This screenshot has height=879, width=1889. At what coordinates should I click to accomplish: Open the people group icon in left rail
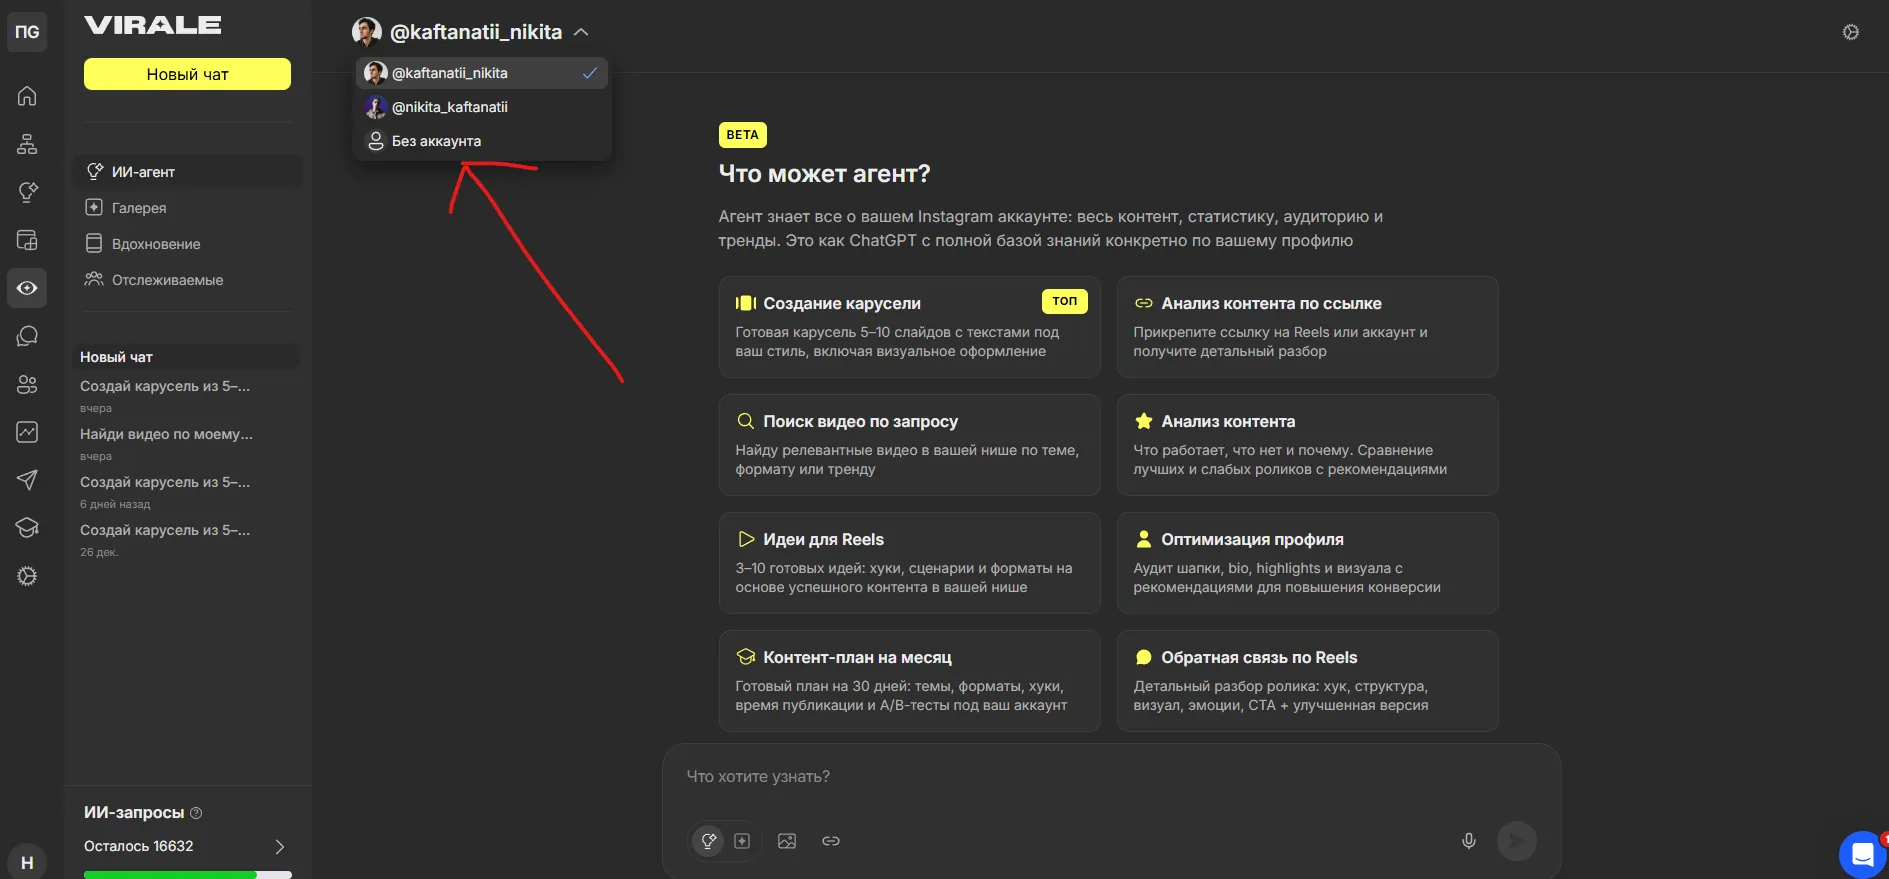(x=27, y=384)
